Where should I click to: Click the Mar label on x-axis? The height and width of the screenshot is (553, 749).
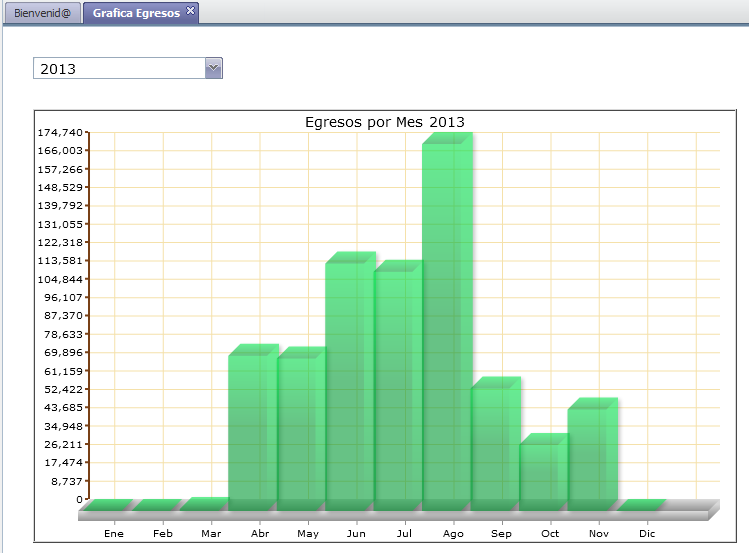click(211, 535)
